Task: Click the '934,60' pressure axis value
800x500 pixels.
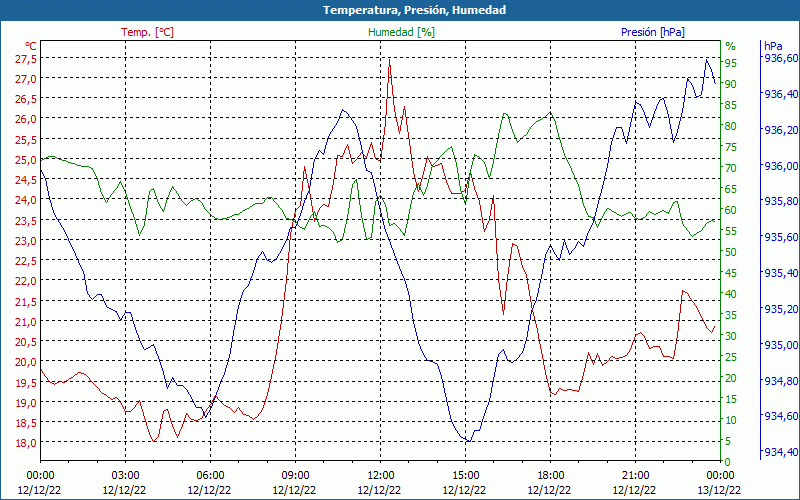Action: (780, 416)
